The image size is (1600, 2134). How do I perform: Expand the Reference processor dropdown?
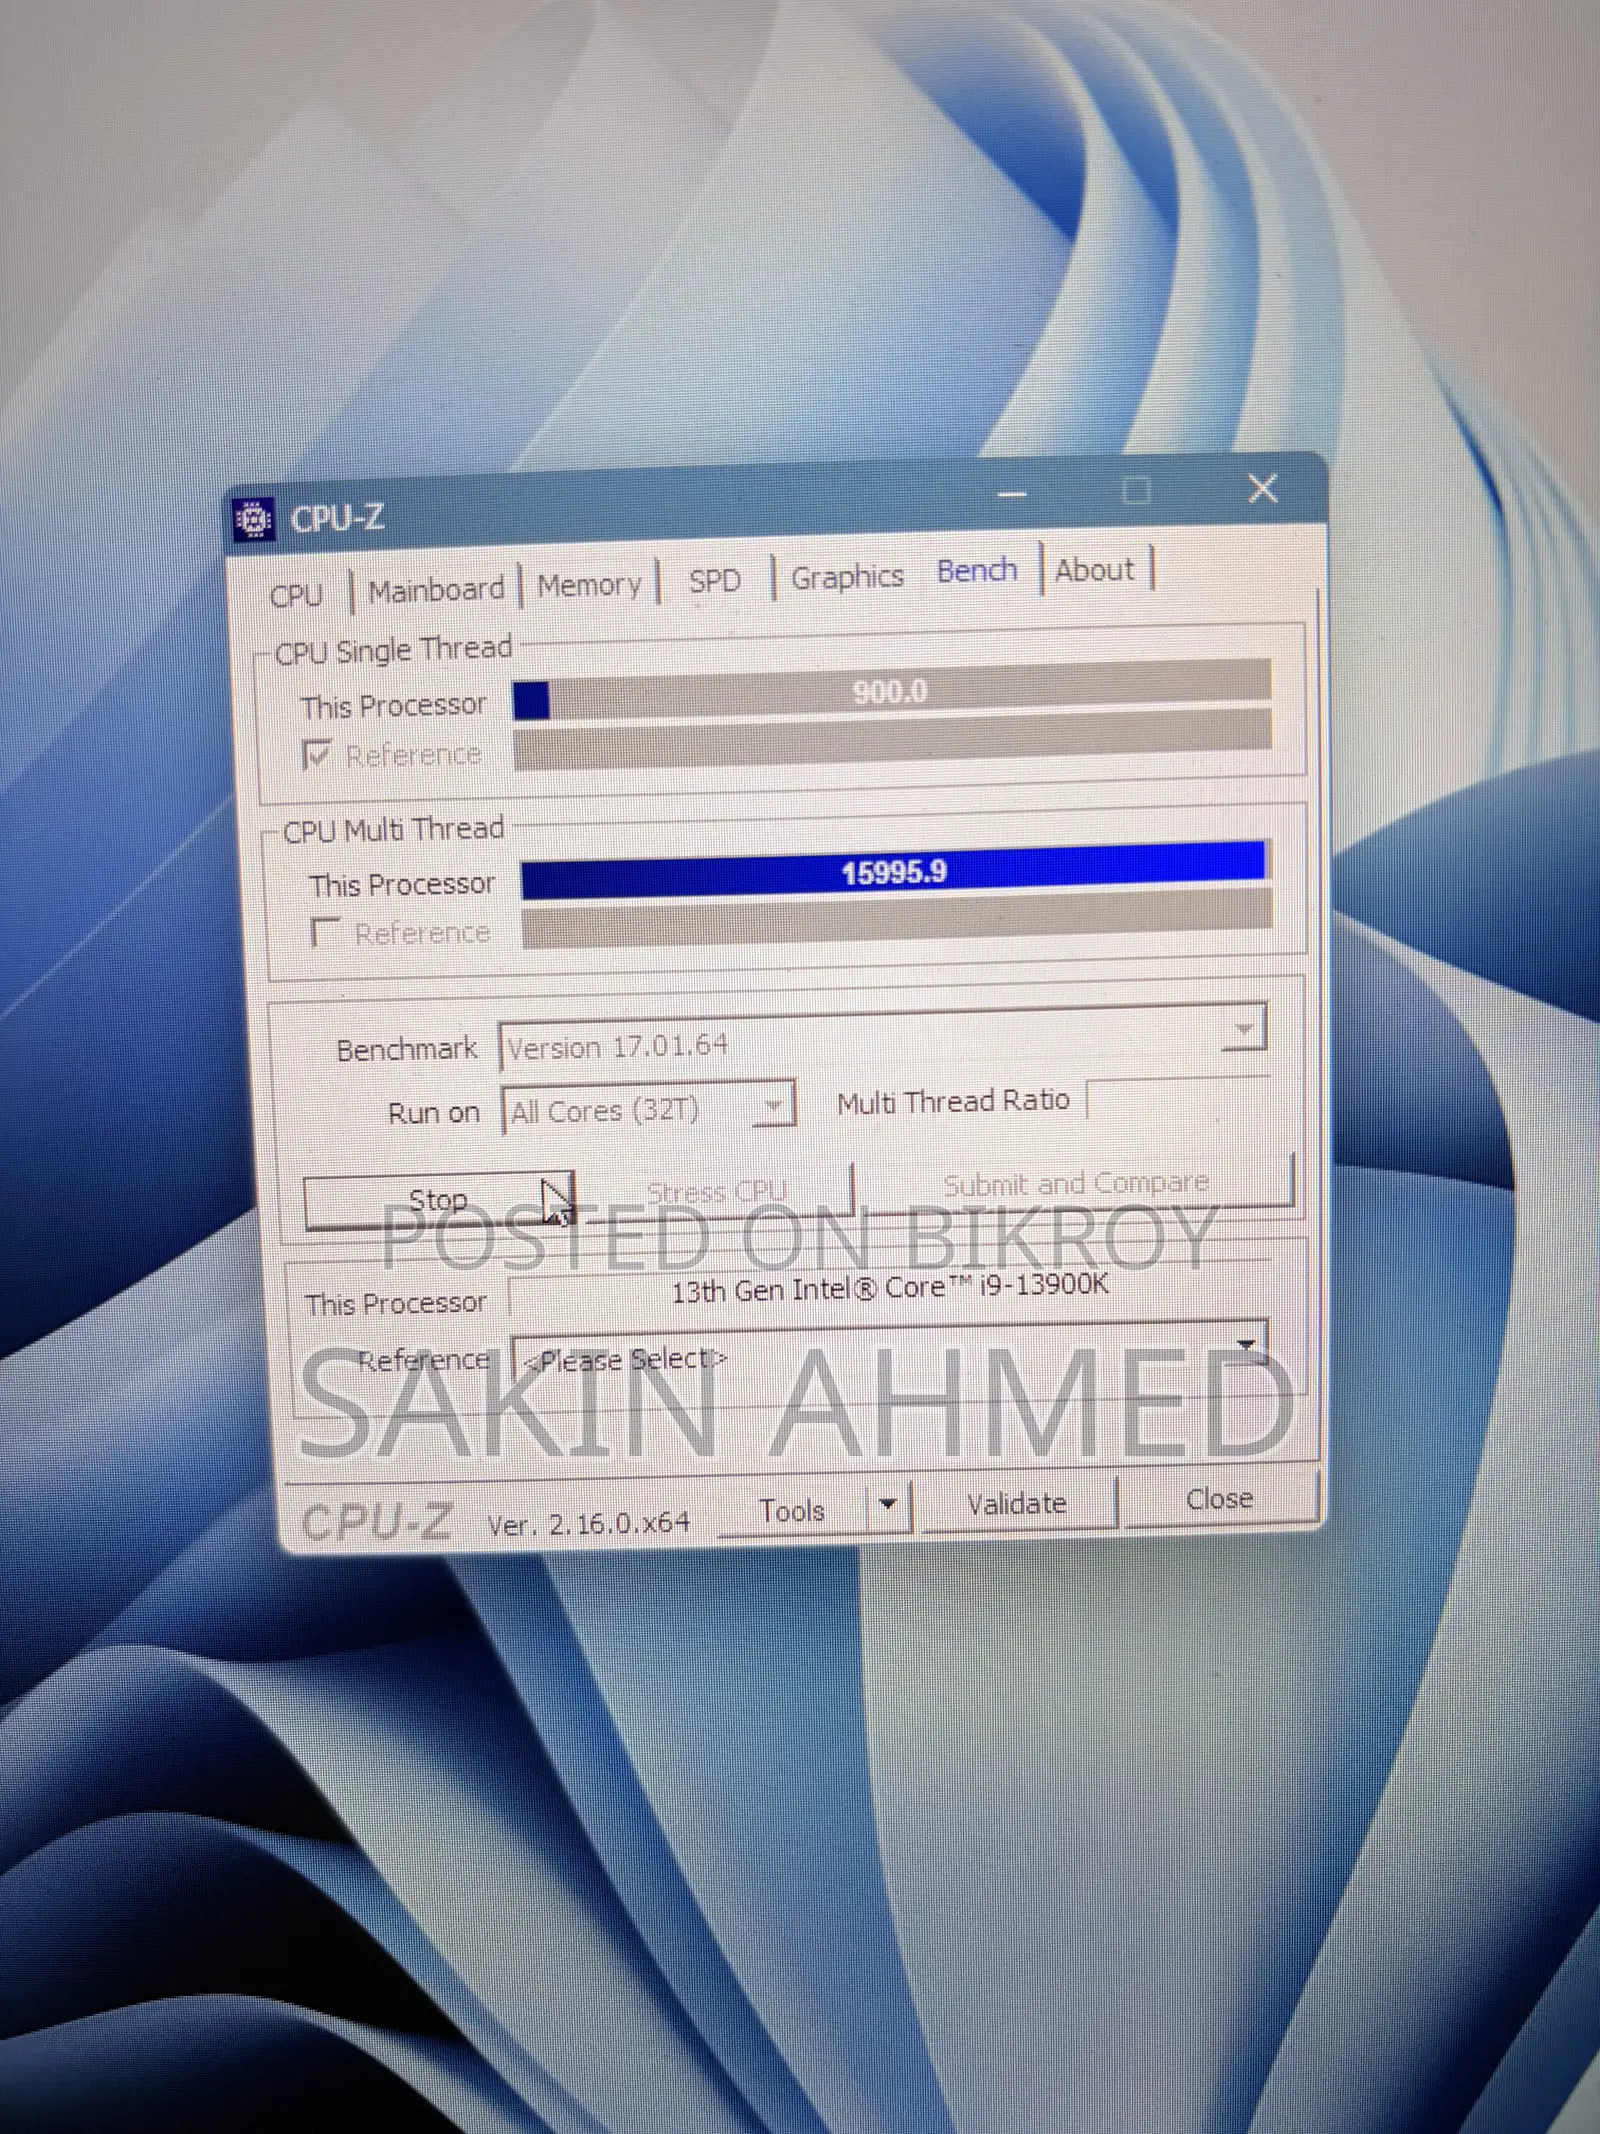click(x=1246, y=1346)
